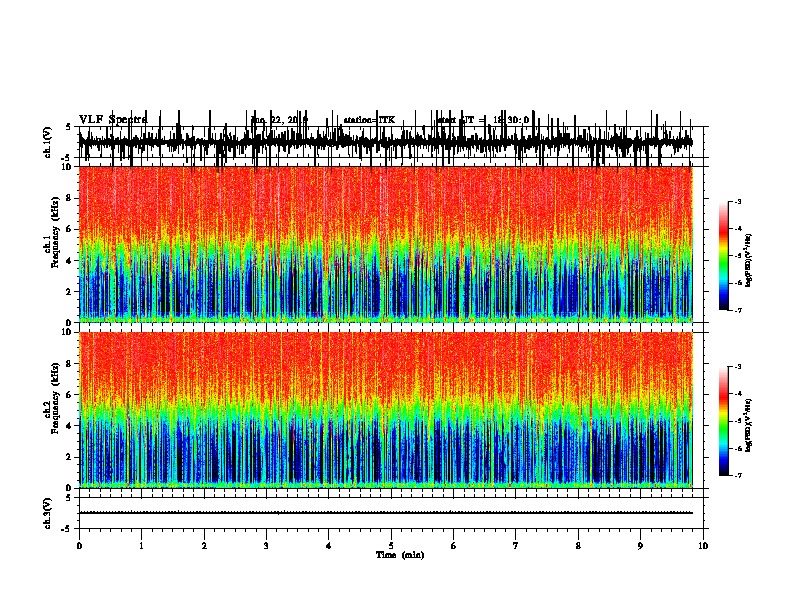Click the "ch.1(V)" waveform axis label
This screenshot has height=612, width=792.
click(x=48, y=142)
